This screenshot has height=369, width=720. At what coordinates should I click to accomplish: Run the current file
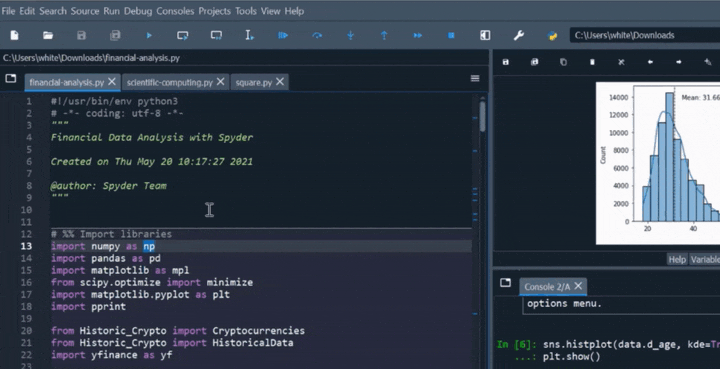pyautogui.click(x=149, y=35)
